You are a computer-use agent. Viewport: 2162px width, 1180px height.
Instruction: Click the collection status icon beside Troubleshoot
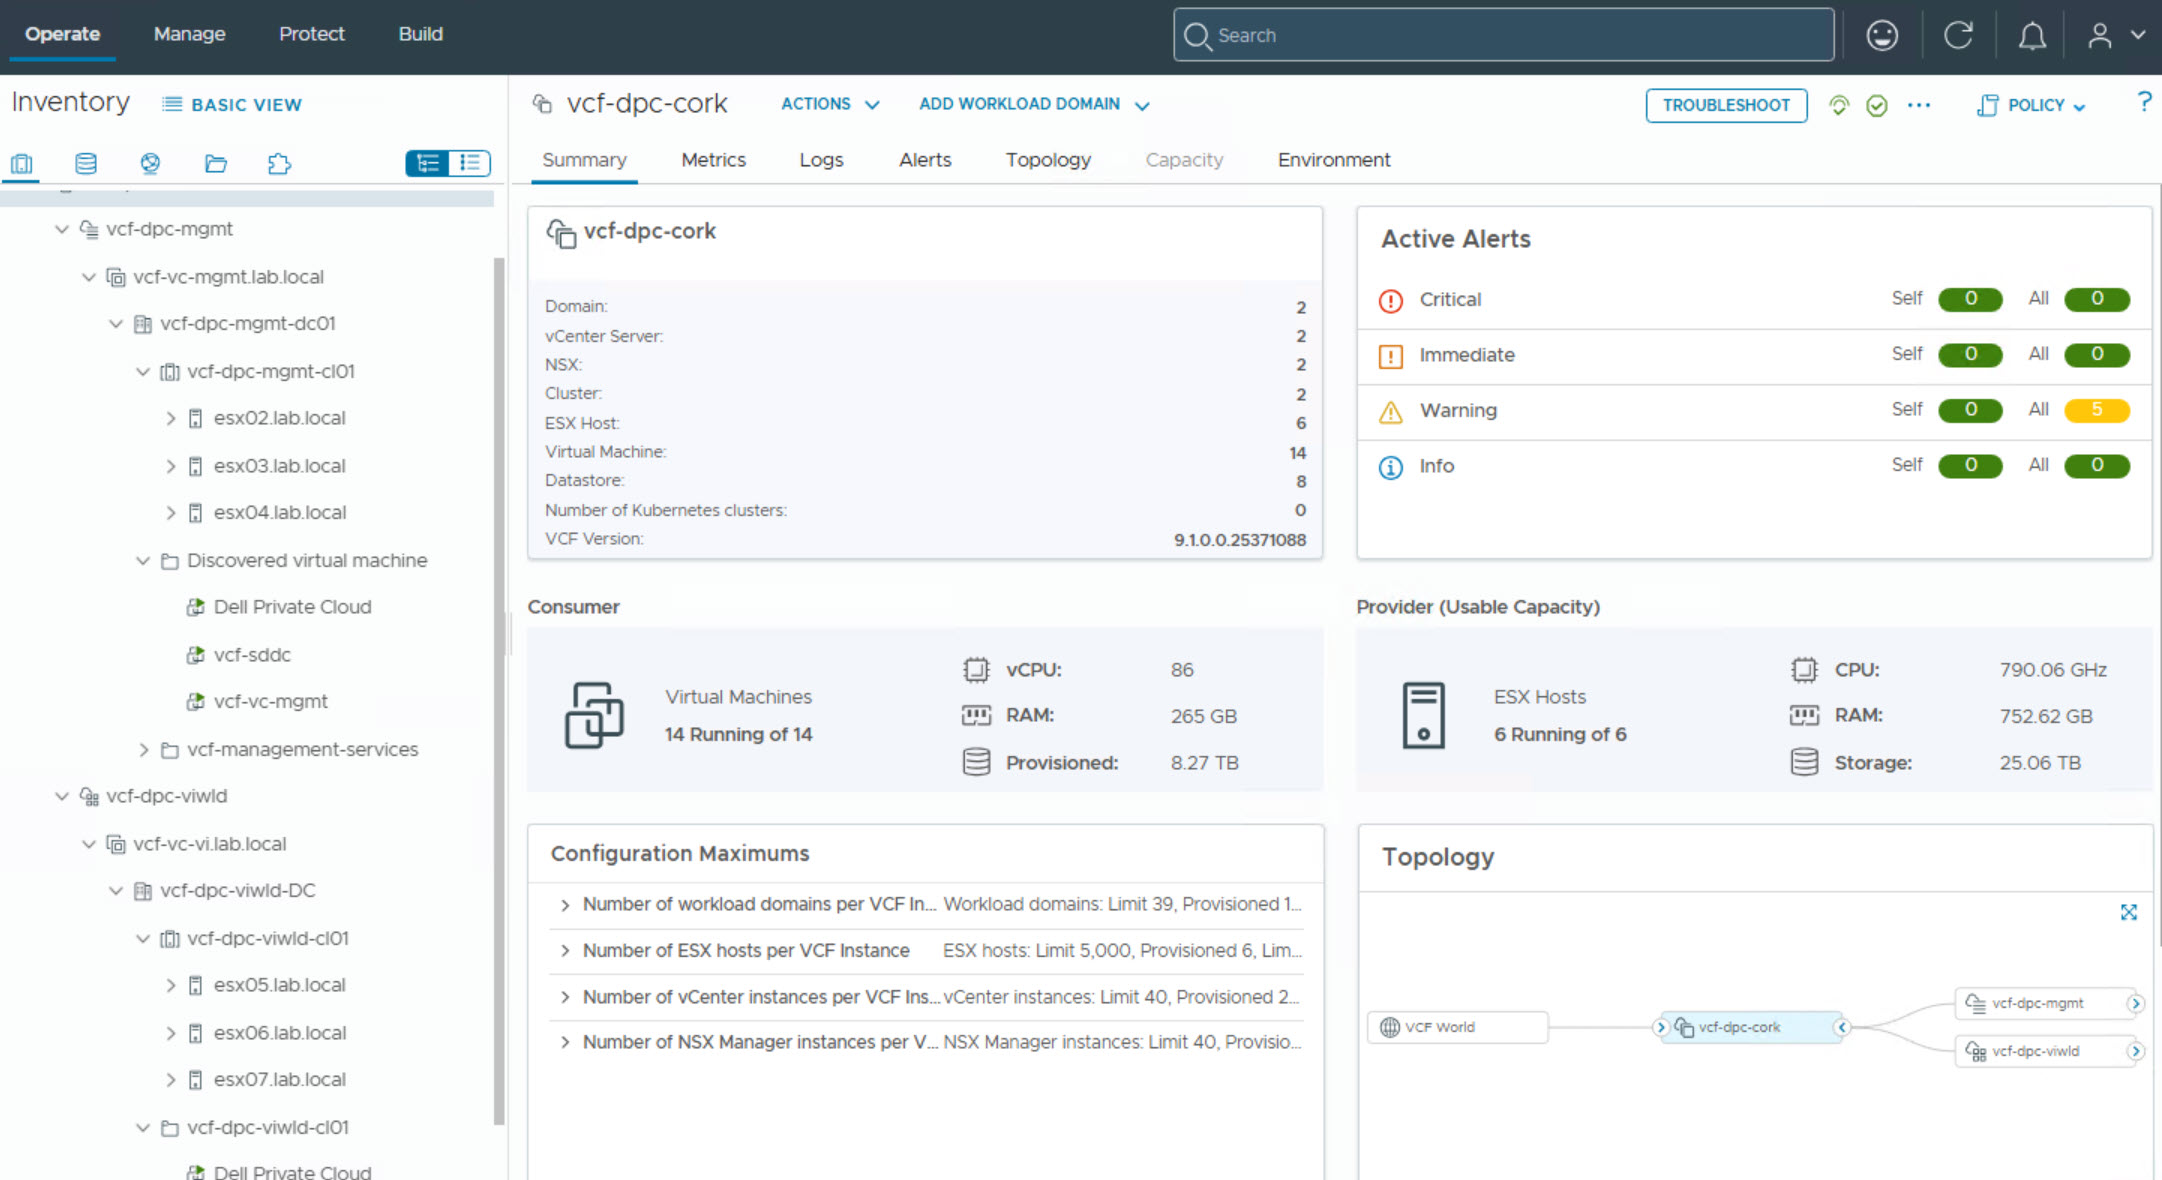[x=1838, y=105]
